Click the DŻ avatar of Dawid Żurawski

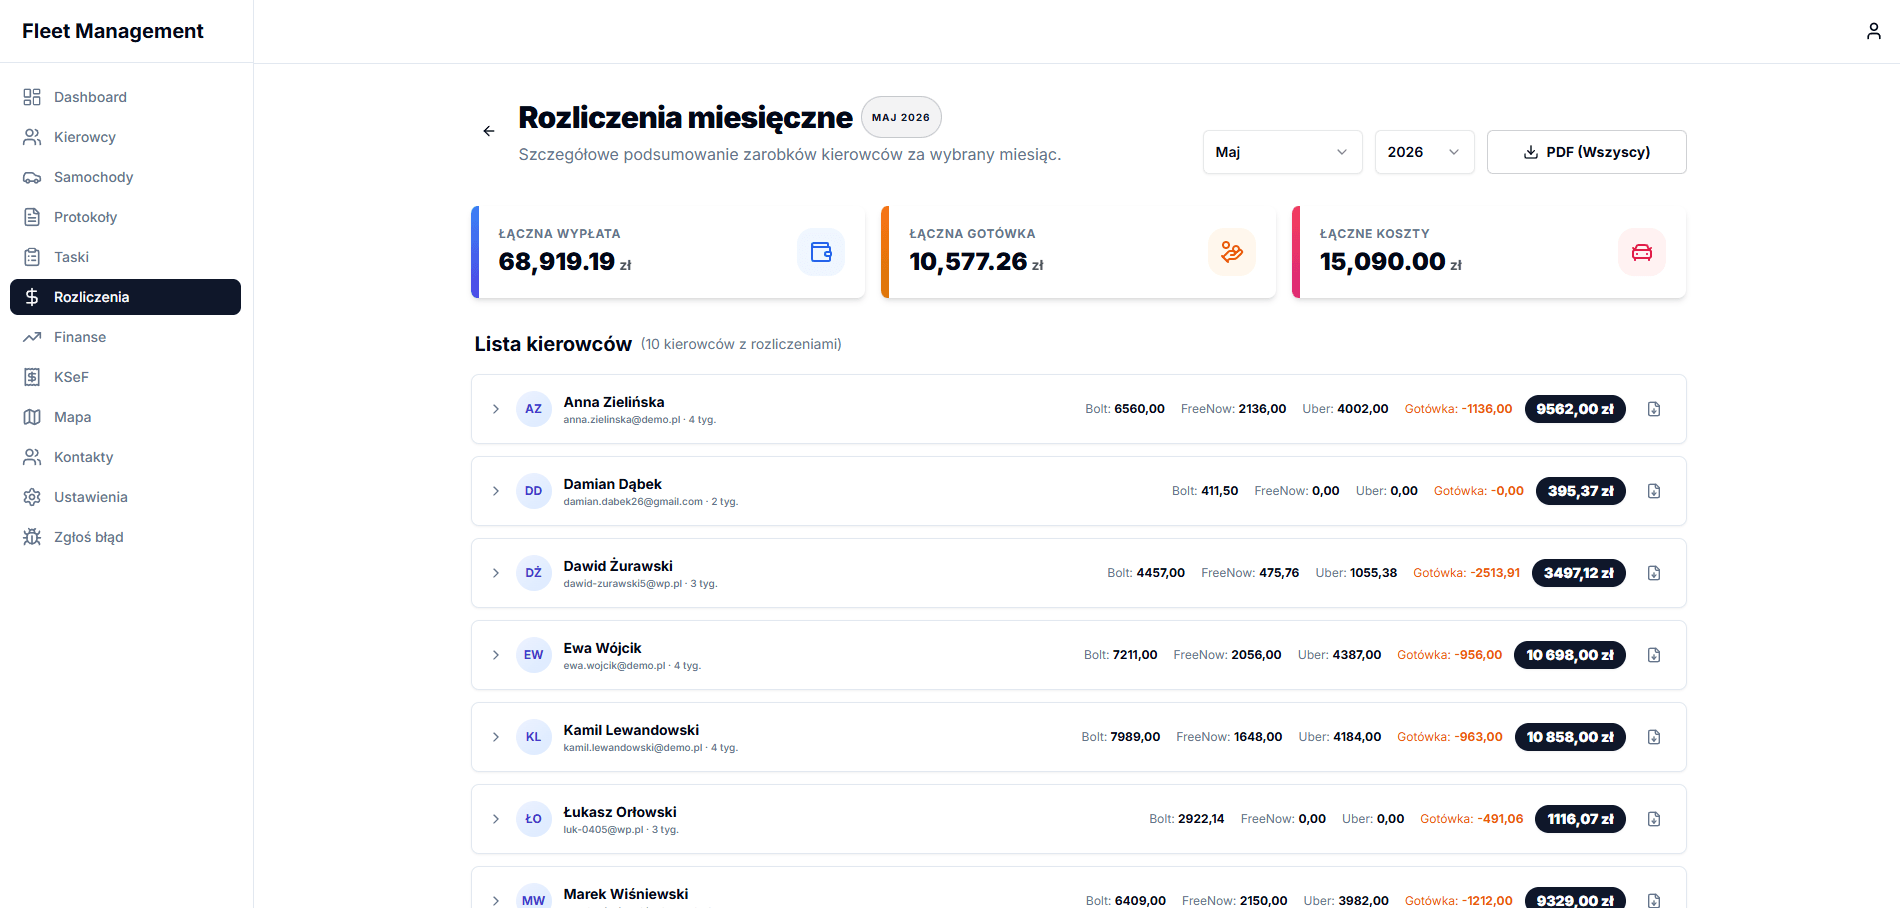coord(534,573)
